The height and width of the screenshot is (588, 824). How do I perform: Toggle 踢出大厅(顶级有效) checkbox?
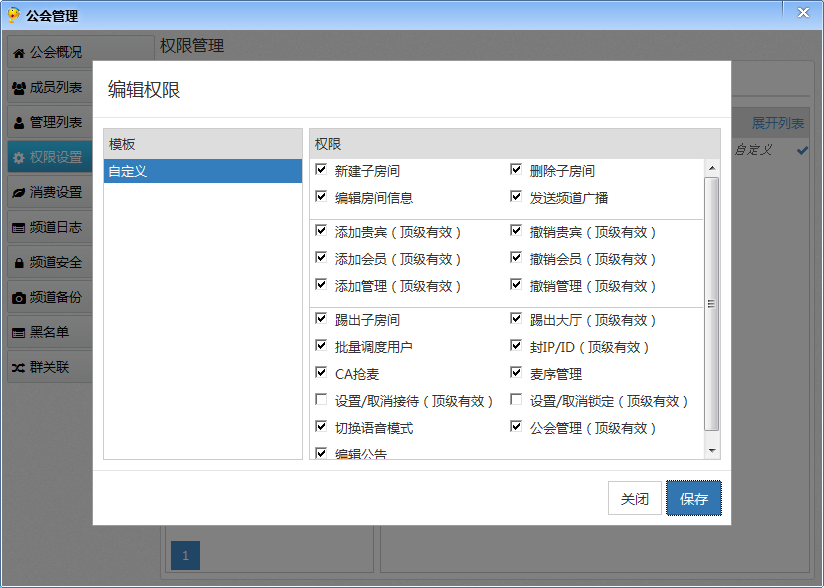516,318
